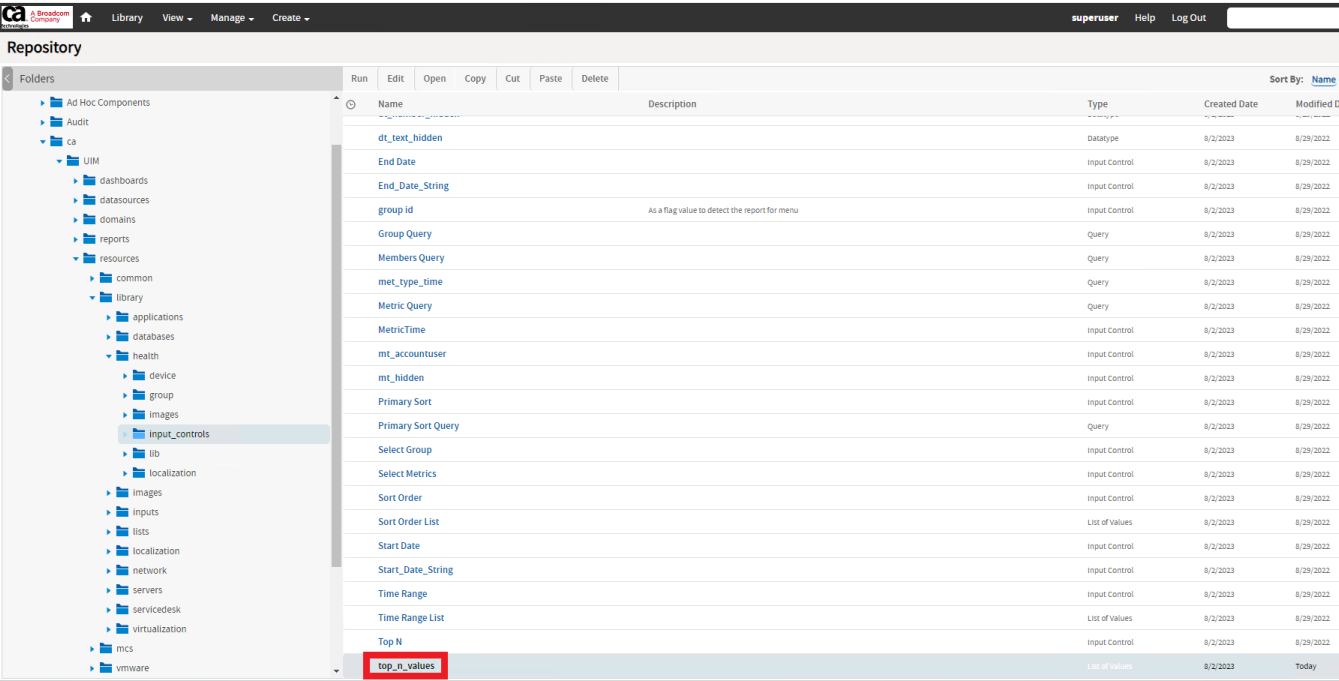Click the Home icon in top bar
Screen dimensions: 1339x681
tap(86, 18)
